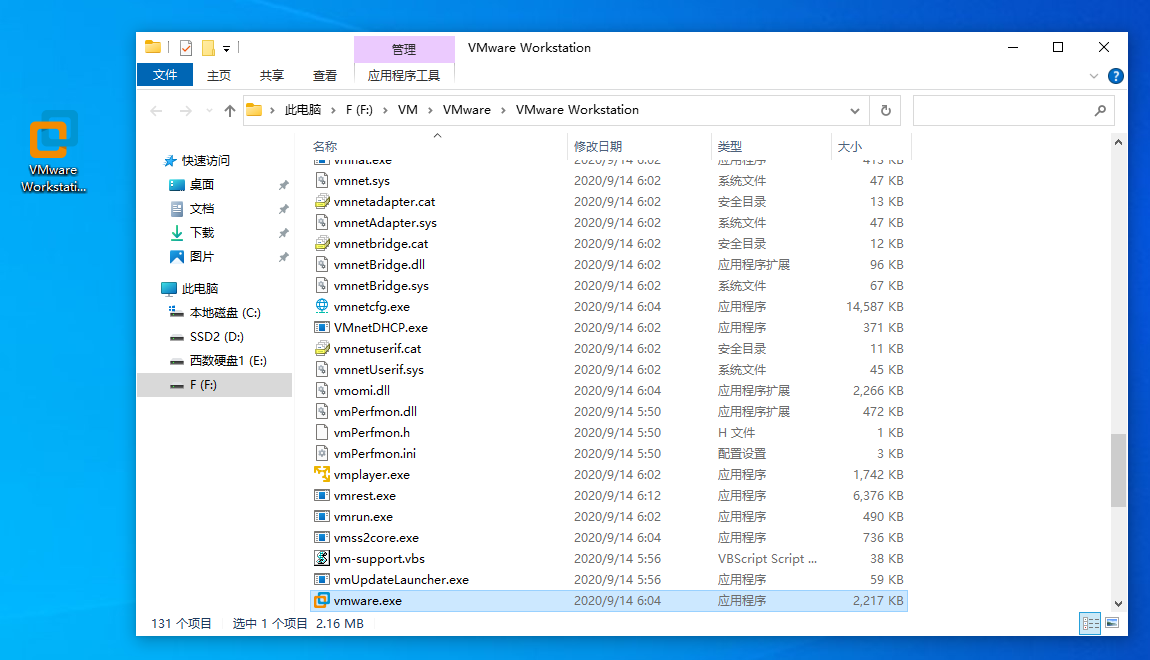Click the folder icon in the title bar
The height and width of the screenshot is (660, 1150).
(153, 48)
